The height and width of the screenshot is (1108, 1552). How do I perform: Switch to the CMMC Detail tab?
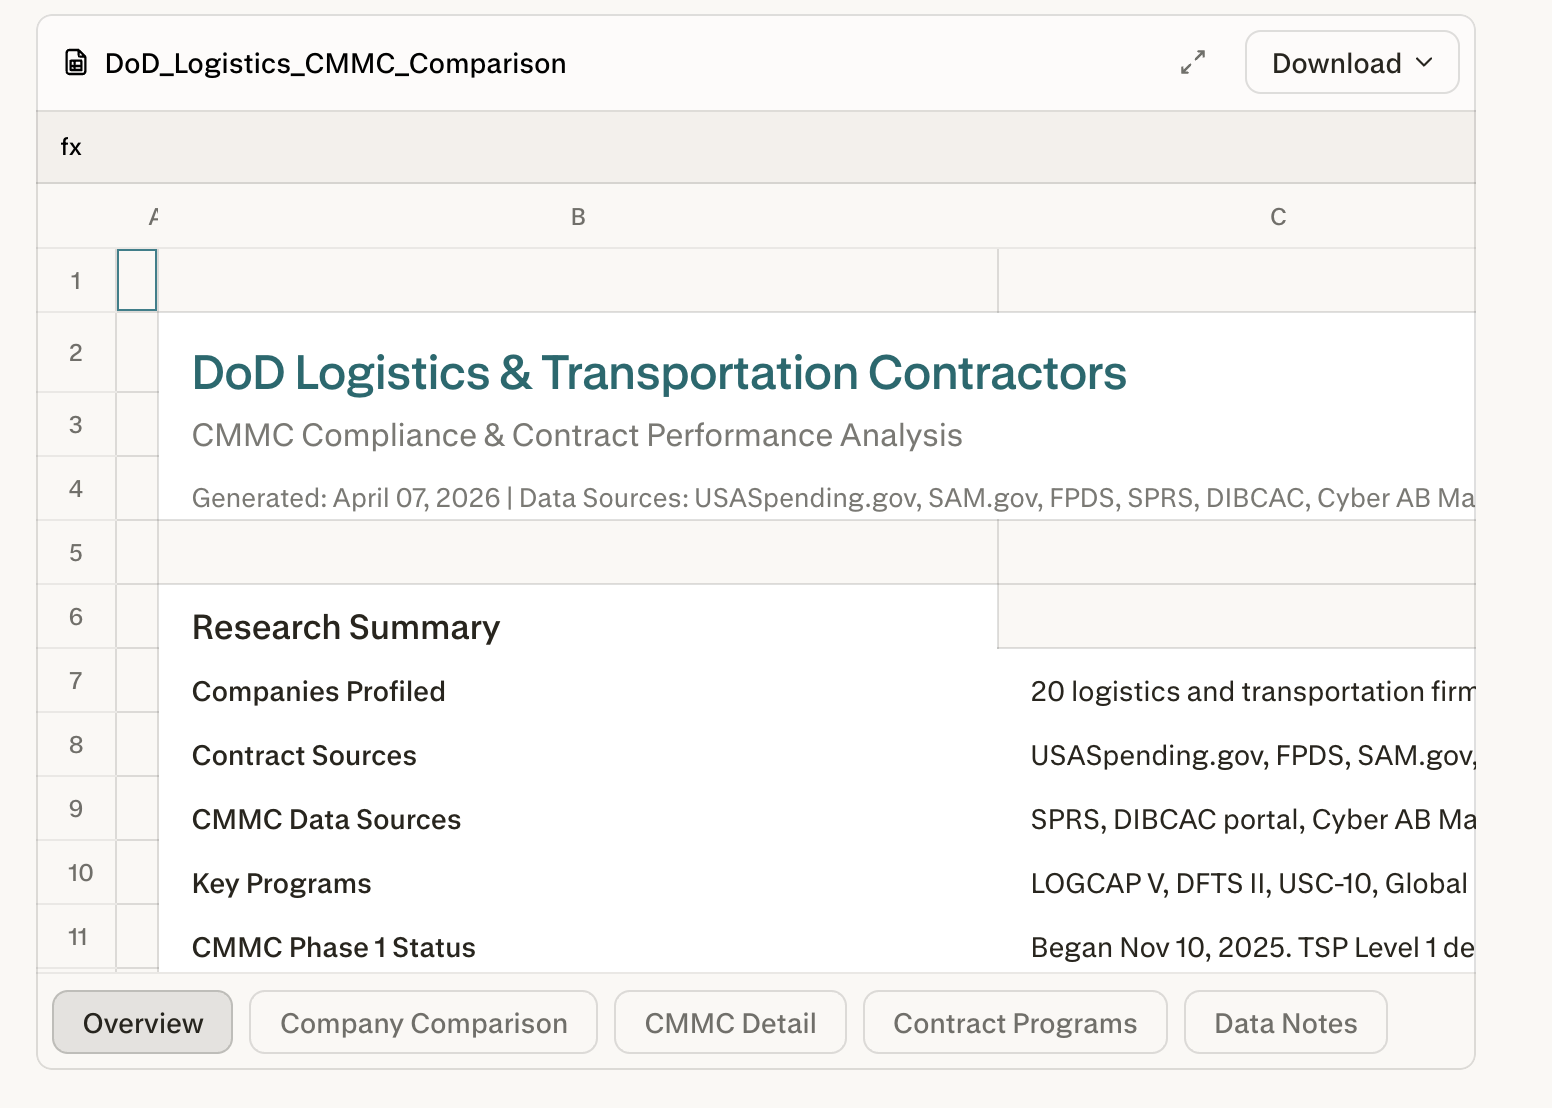[730, 1023]
